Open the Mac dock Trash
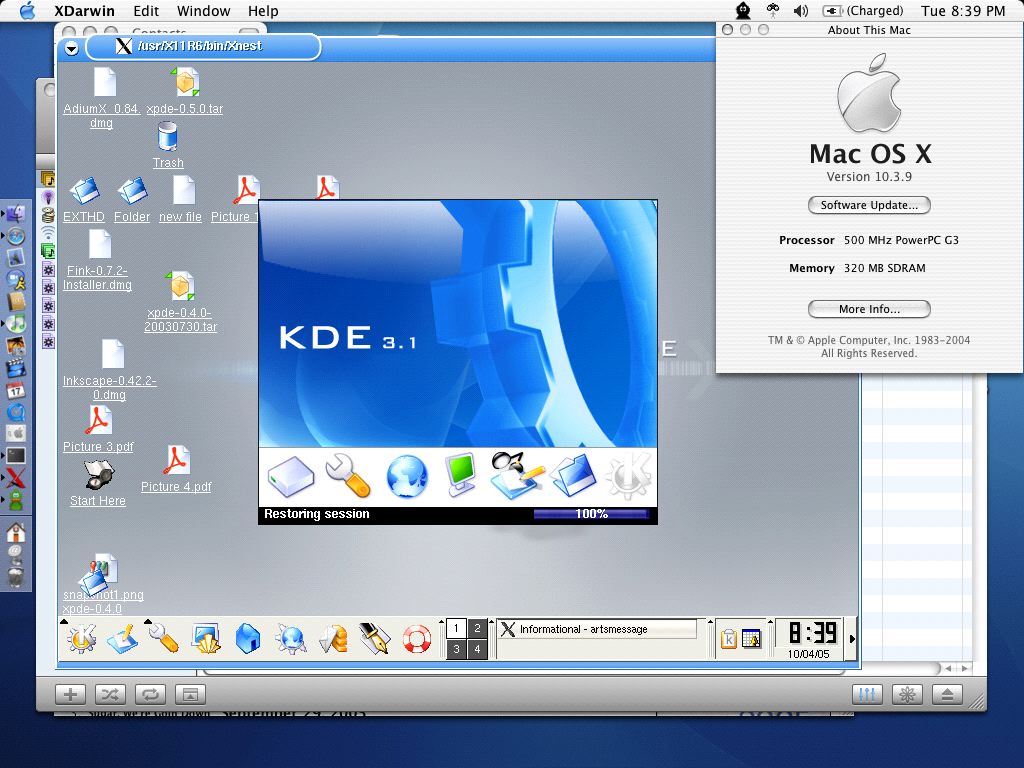 point(16,577)
